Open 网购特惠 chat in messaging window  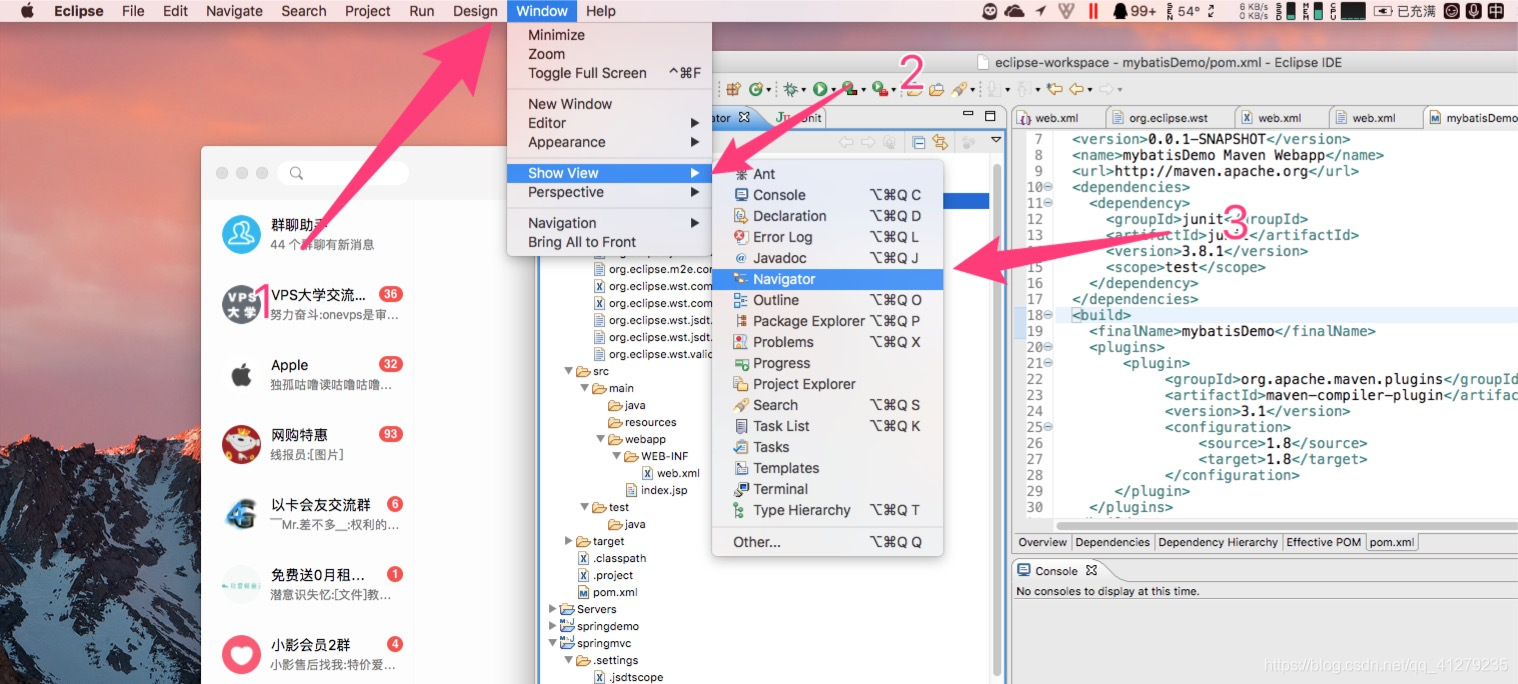[x=307, y=444]
